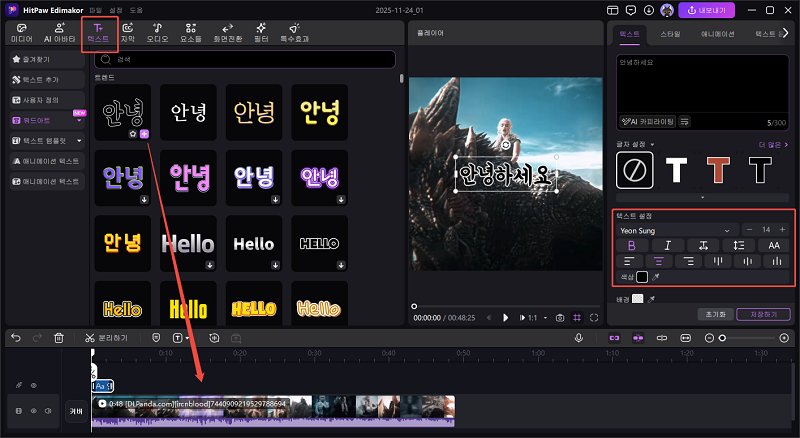Open the Yeon Sung font dropdown
800x438 pixels.
tap(676, 230)
